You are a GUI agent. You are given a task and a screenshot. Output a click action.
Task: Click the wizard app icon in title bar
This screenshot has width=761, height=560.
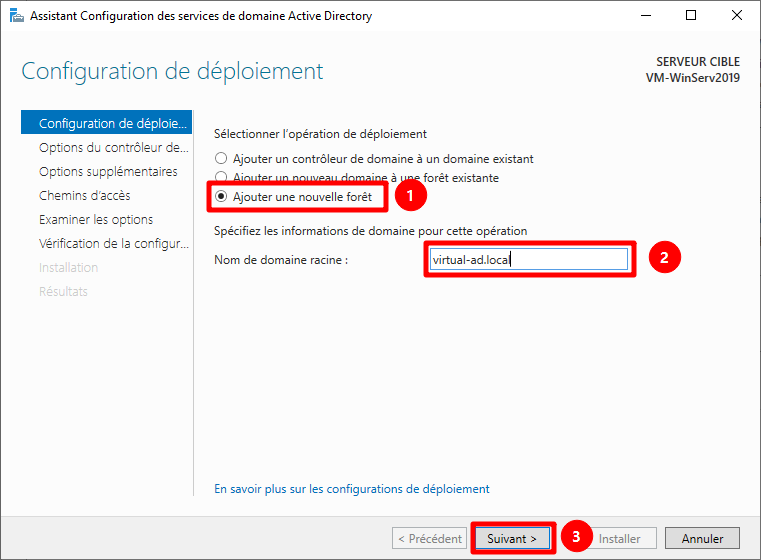click(12, 15)
